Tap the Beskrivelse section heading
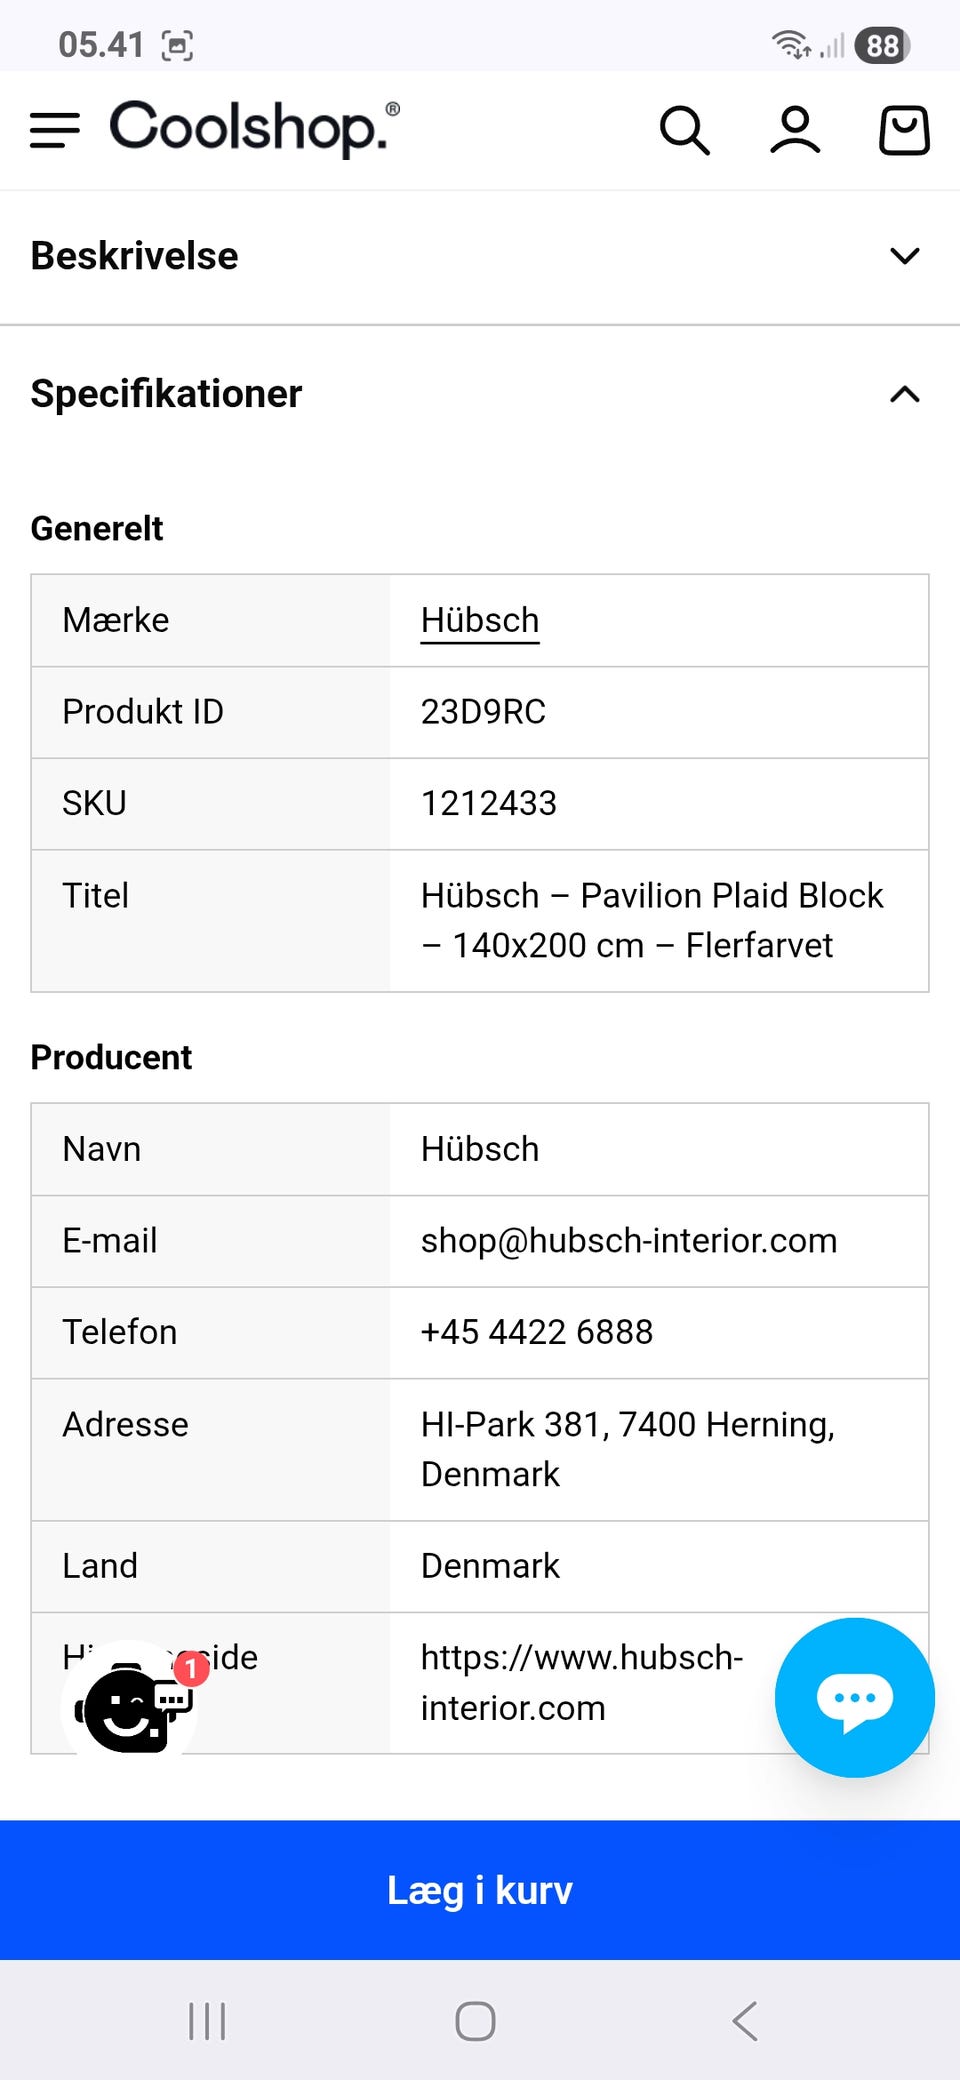This screenshot has height=2080, width=960. [x=135, y=256]
